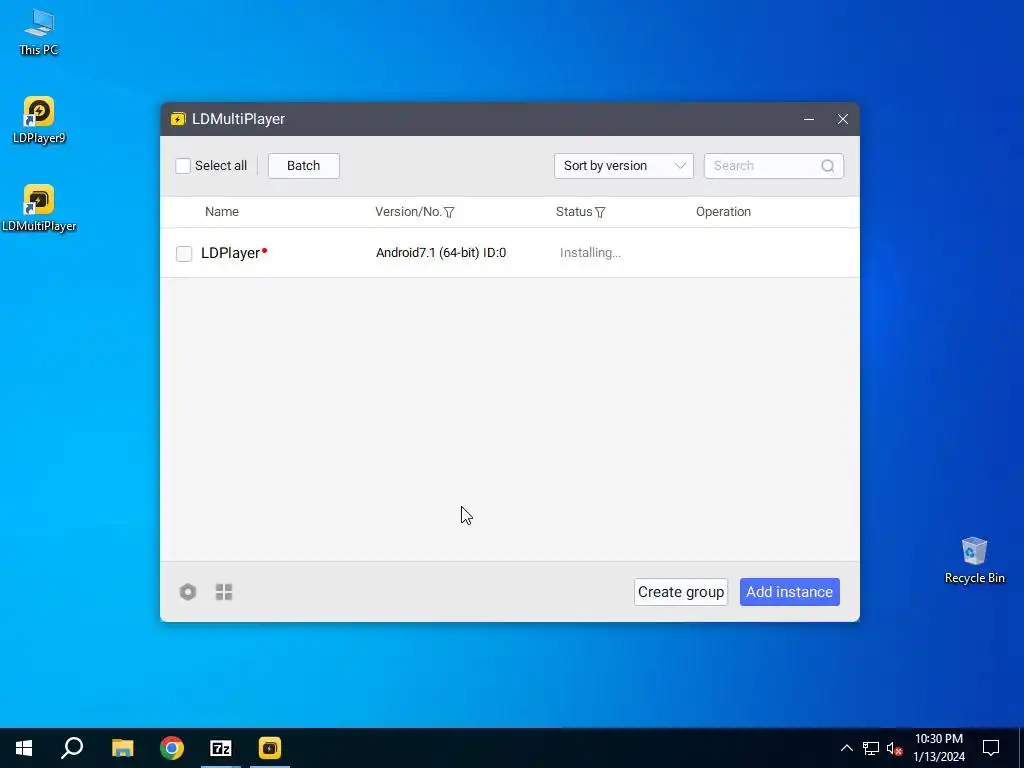
Task: Click the Android7.1 (64-bit) ID:0 text
Action: [x=441, y=253]
